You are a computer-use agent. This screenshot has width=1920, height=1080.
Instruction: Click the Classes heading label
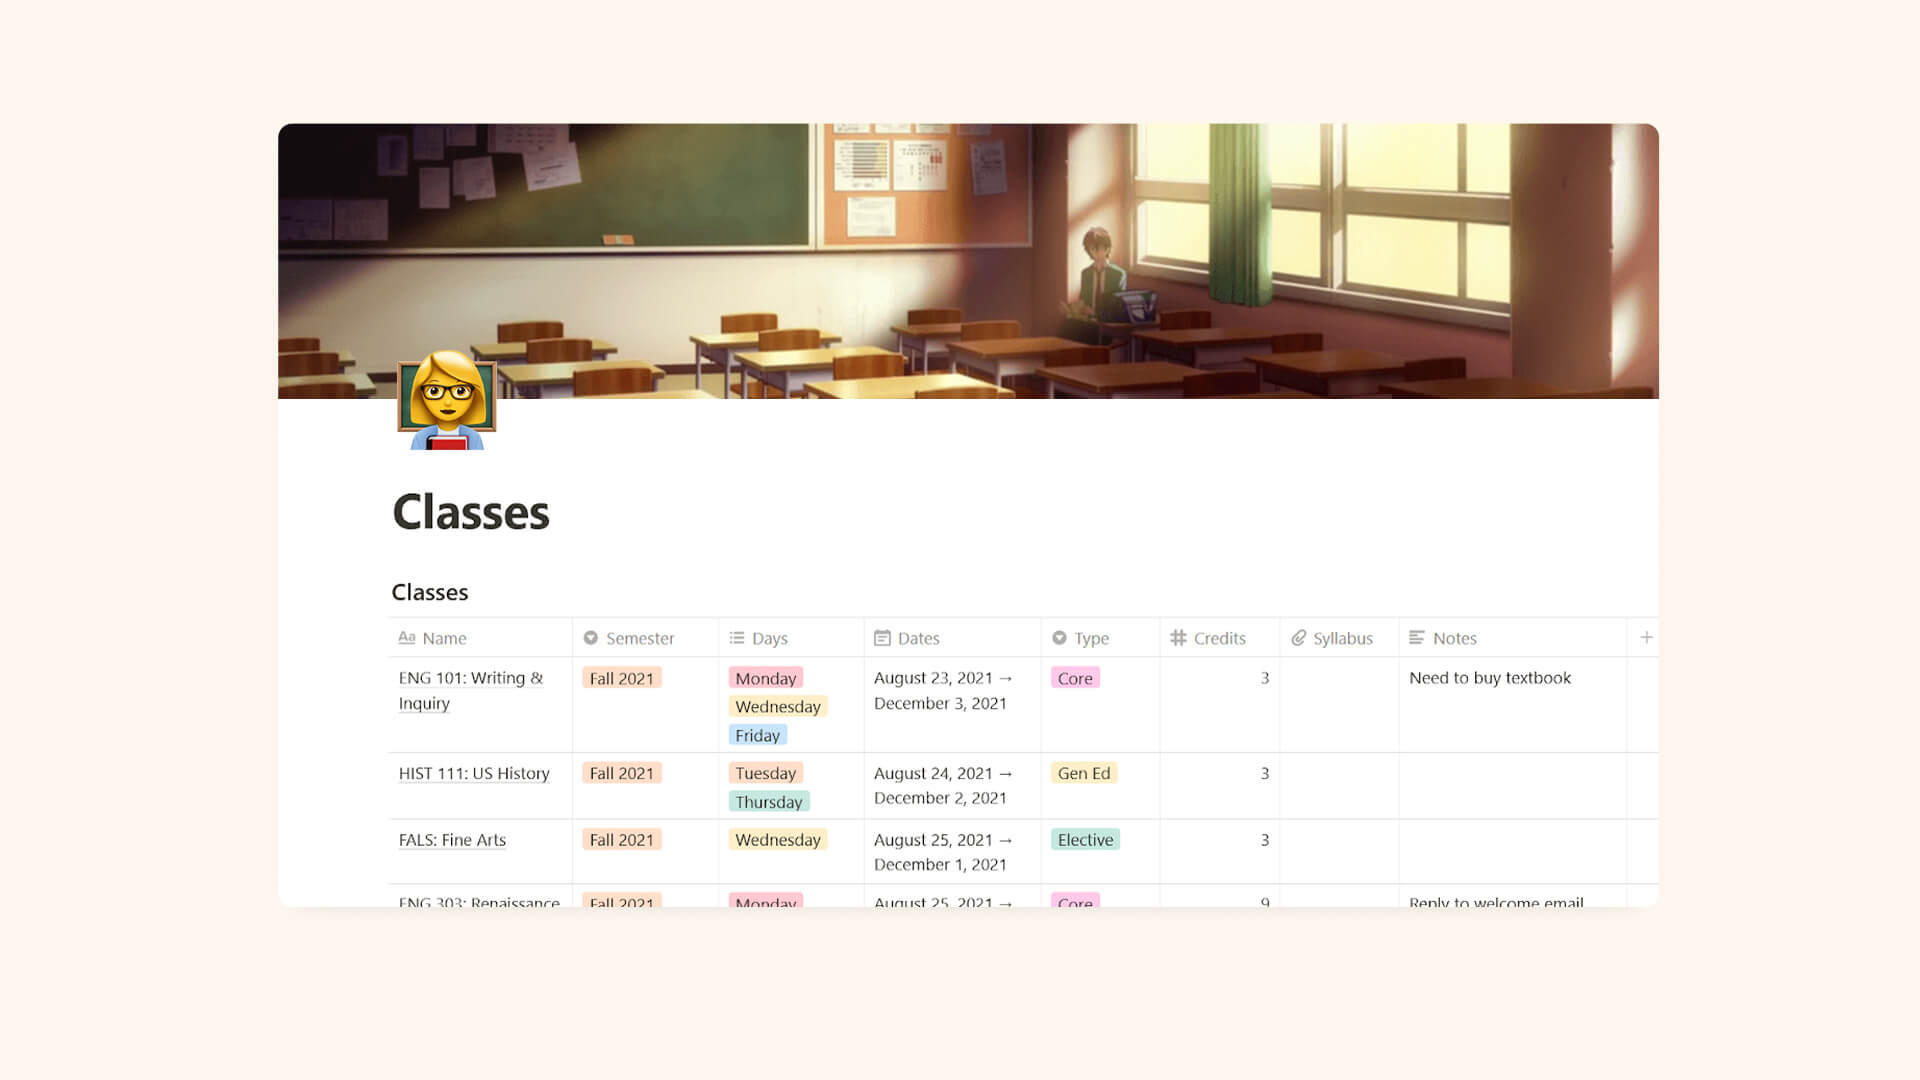(431, 591)
